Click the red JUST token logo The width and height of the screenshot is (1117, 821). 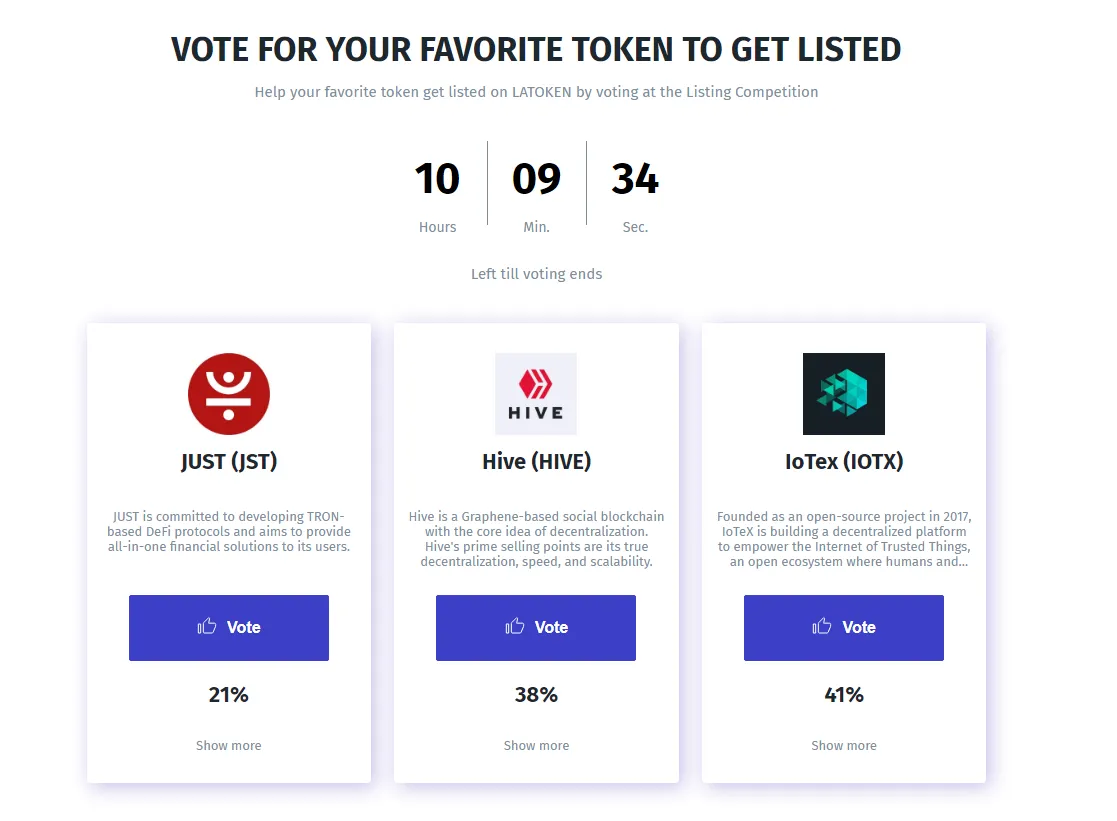pyautogui.click(x=229, y=394)
